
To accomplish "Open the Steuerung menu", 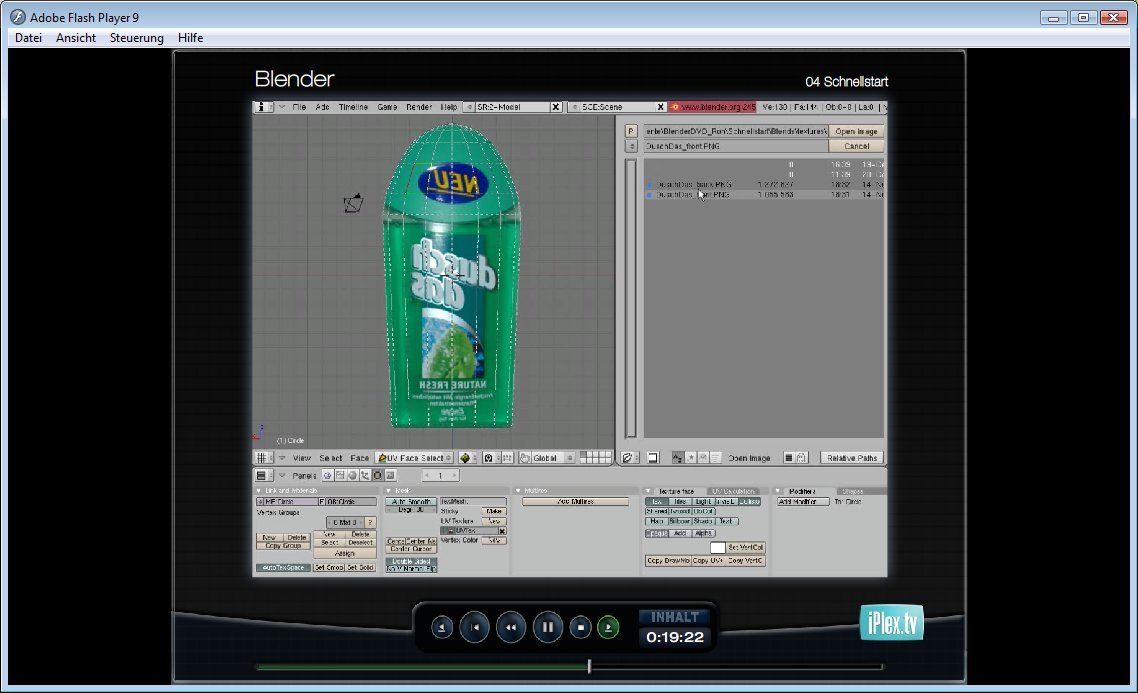I will (x=136, y=38).
